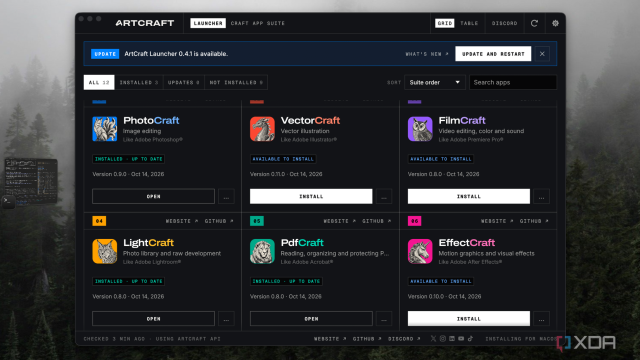Open the What's New link

click(427, 54)
